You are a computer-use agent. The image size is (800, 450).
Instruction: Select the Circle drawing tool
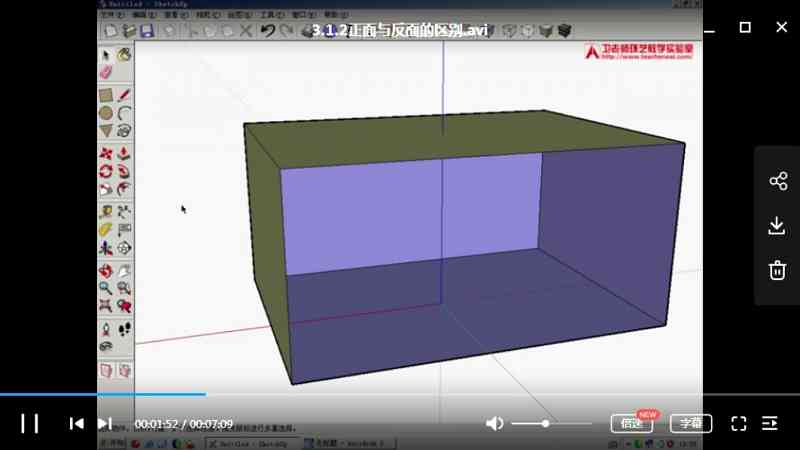(106, 113)
